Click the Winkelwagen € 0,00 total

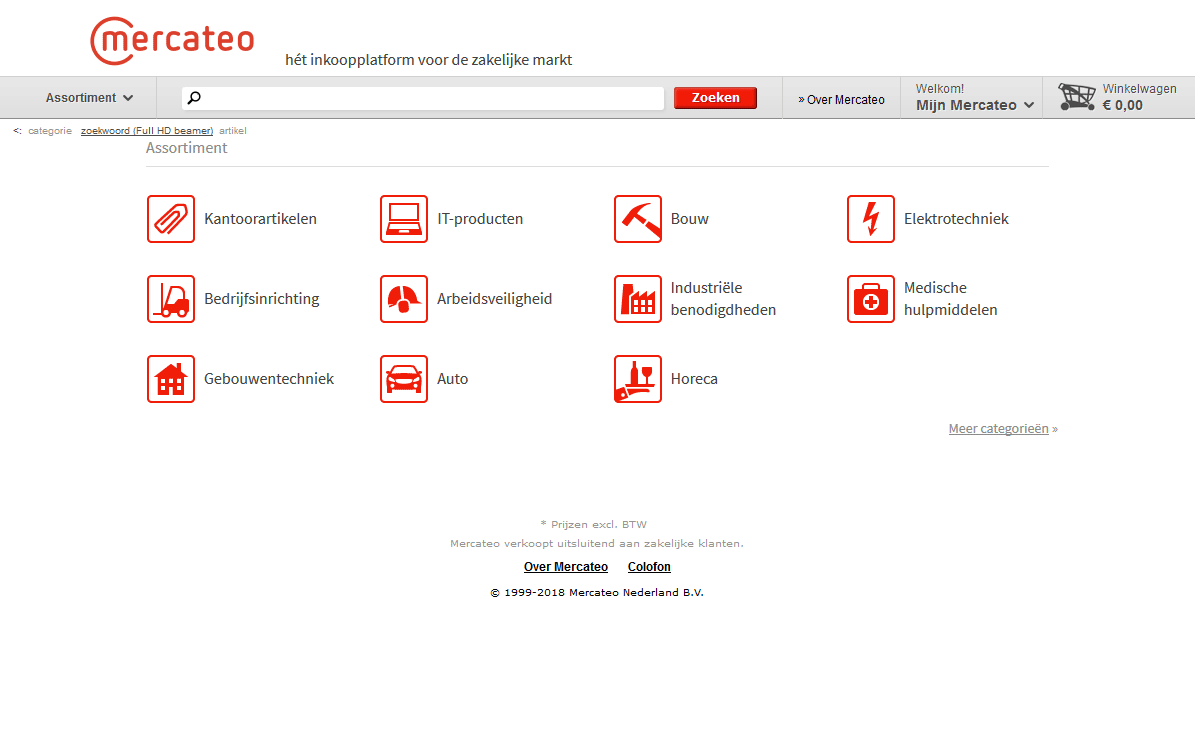pyautogui.click(x=1139, y=98)
